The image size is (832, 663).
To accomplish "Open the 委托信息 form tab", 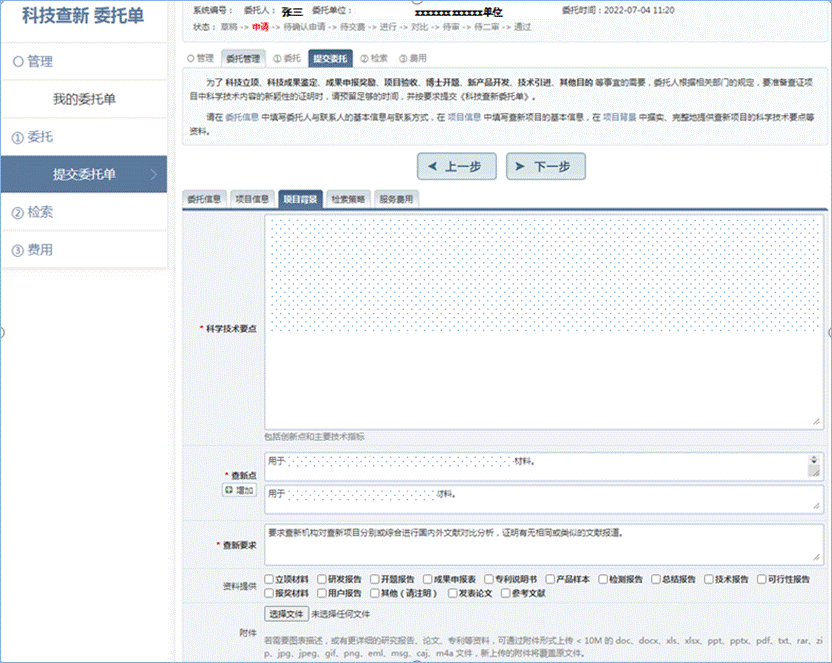I will pyautogui.click(x=204, y=199).
